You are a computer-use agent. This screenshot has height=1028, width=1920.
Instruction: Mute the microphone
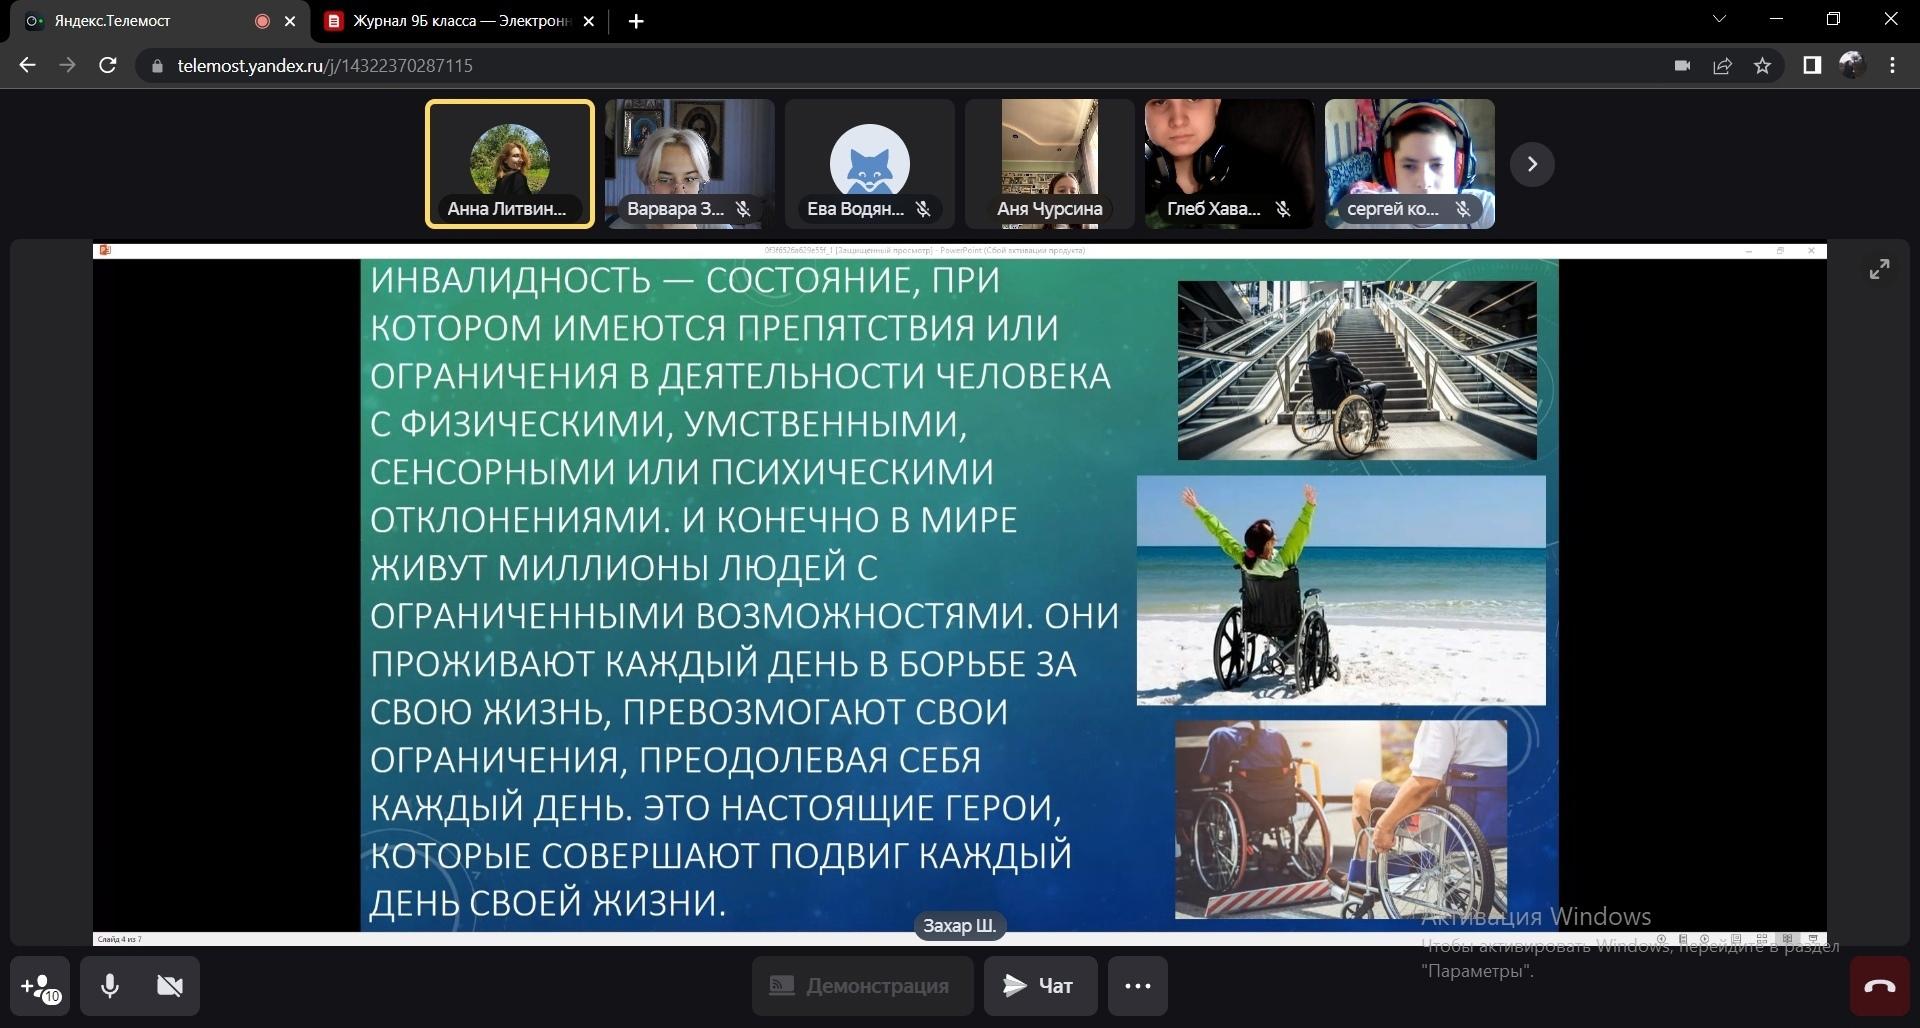coord(110,986)
